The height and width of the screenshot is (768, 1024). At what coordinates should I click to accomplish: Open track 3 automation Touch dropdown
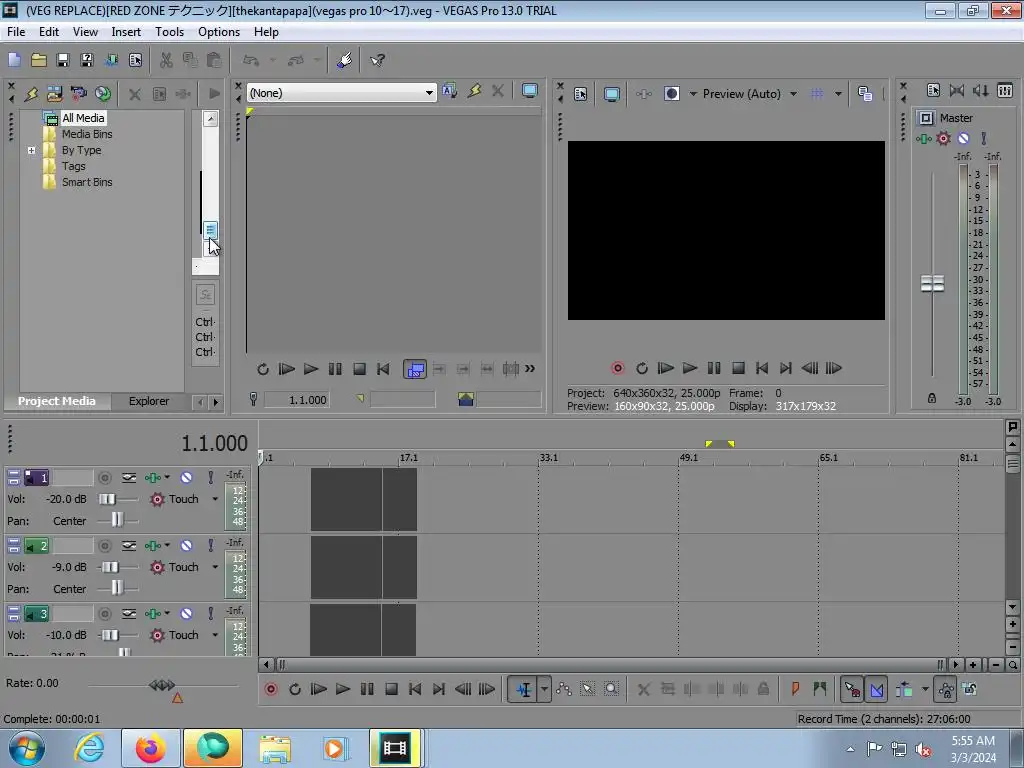click(215, 635)
